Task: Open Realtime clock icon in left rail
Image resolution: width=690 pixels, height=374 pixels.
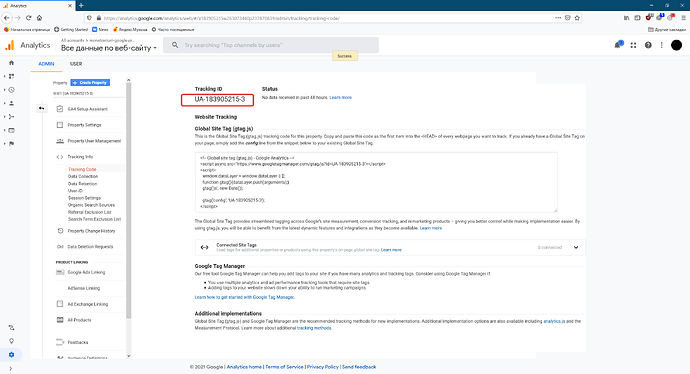Action: point(11,90)
